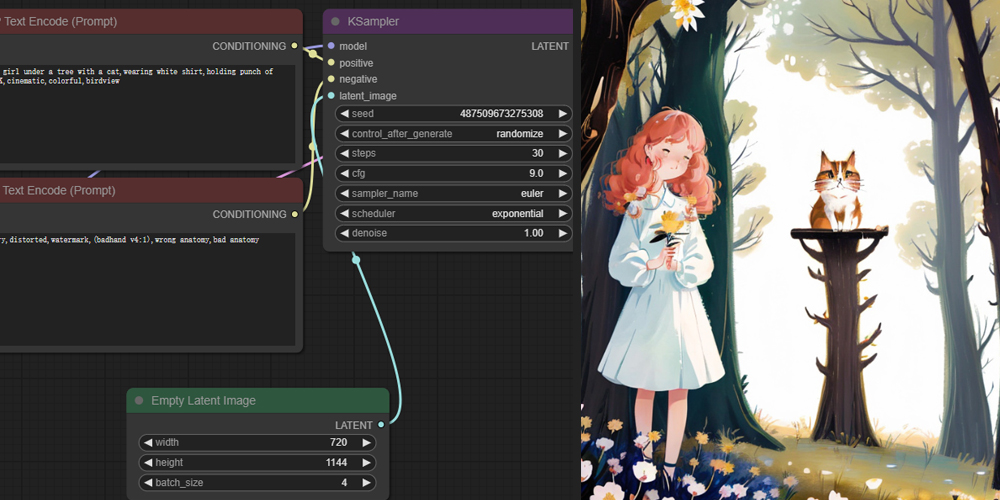Click the denoise value 1.00
Image resolution: width=1000 pixels, height=500 pixels.
[x=534, y=233]
